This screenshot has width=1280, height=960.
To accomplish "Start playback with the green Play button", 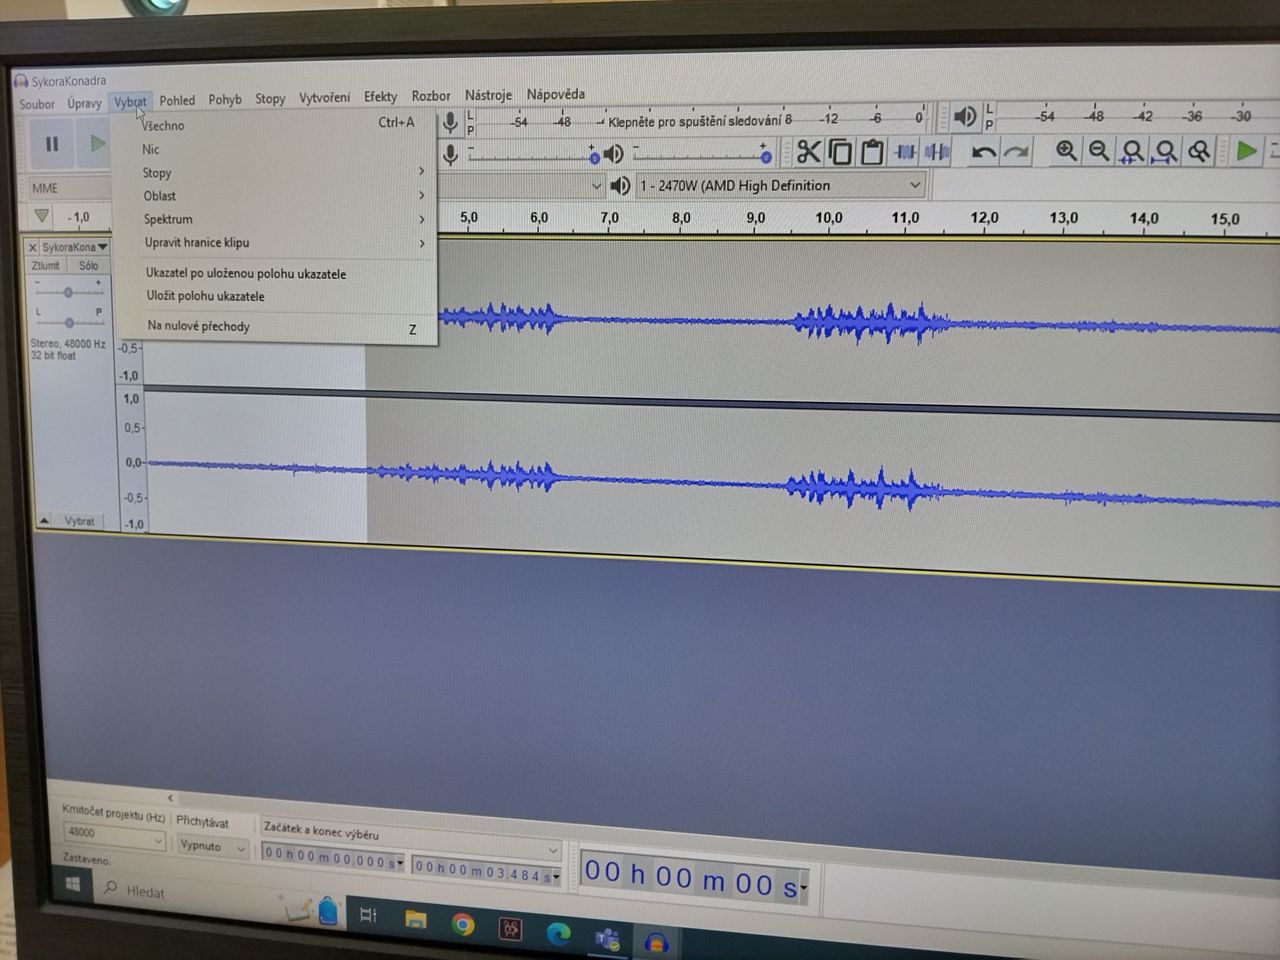I will (x=97, y=144).
